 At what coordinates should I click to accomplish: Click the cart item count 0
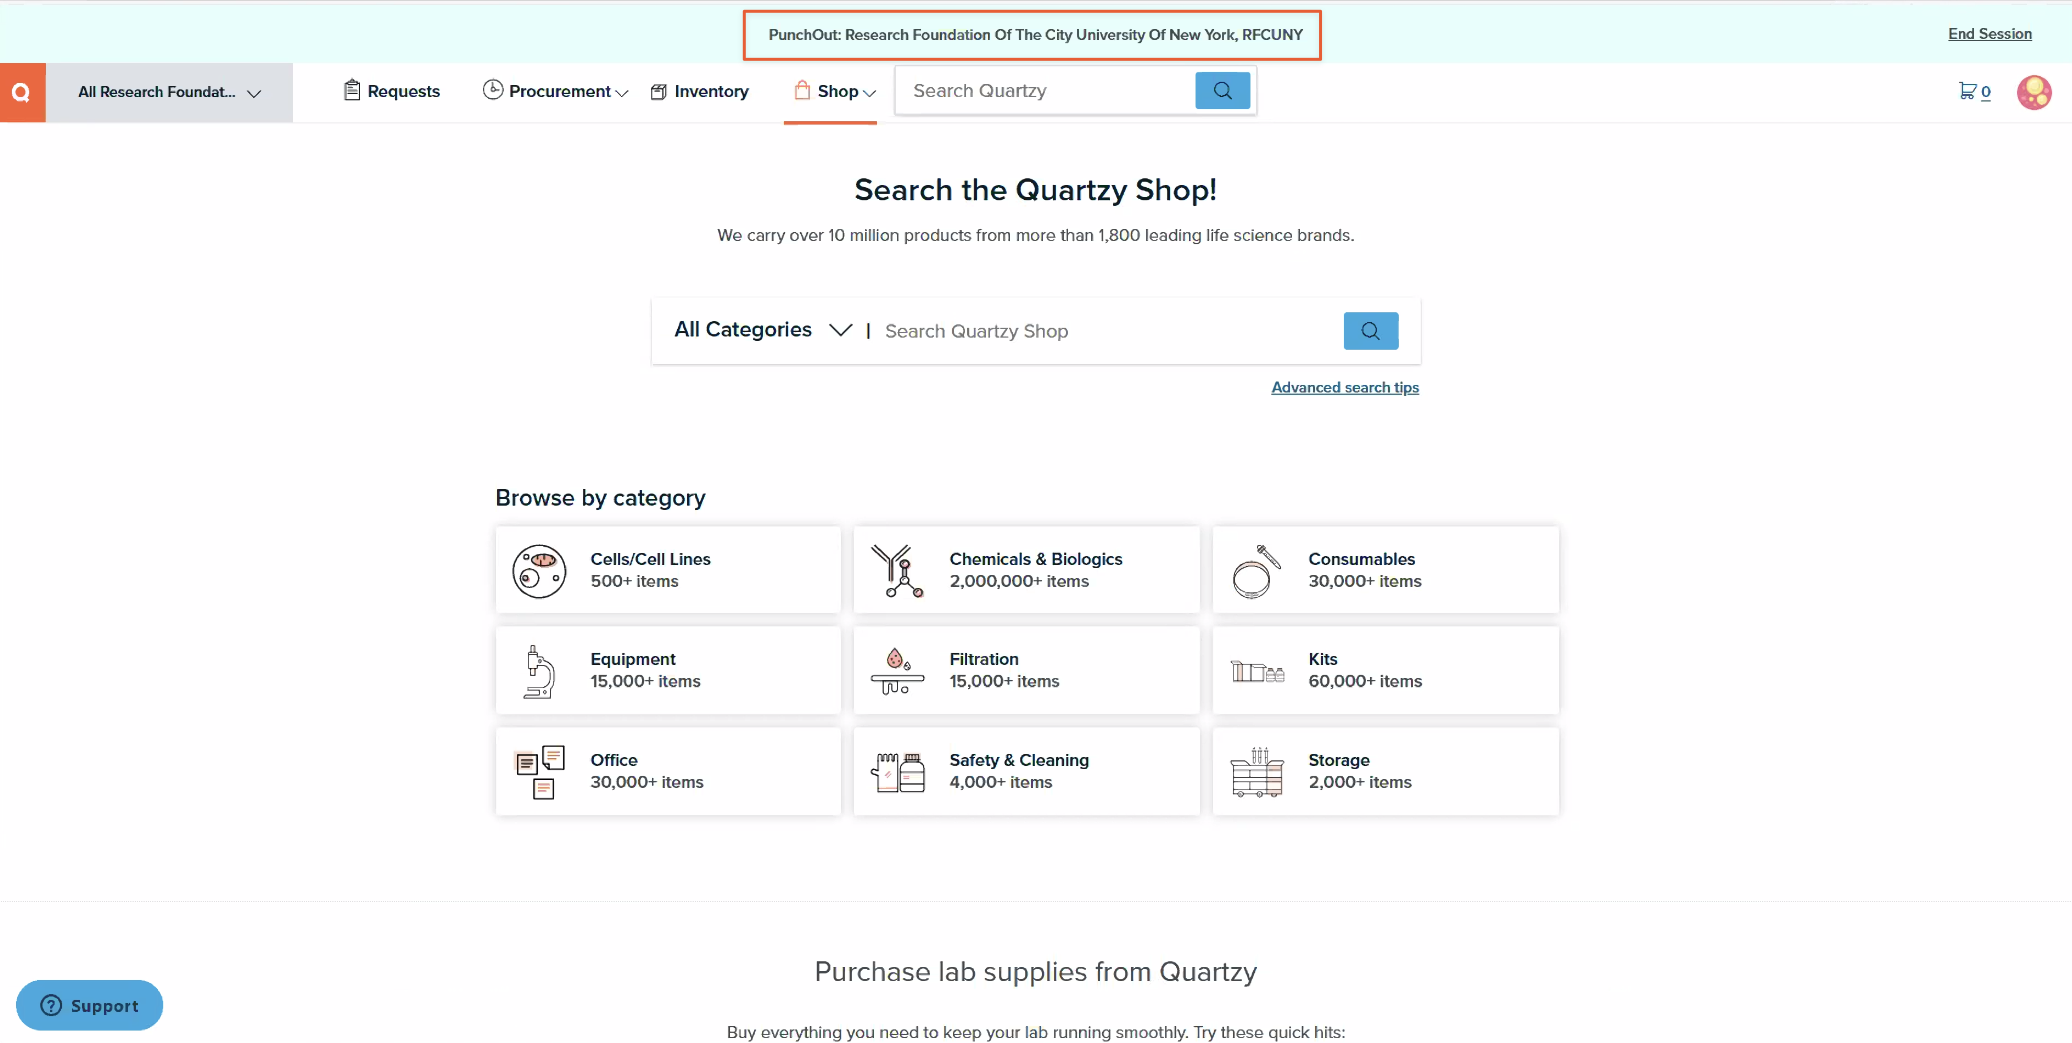tap(1986, 92)
